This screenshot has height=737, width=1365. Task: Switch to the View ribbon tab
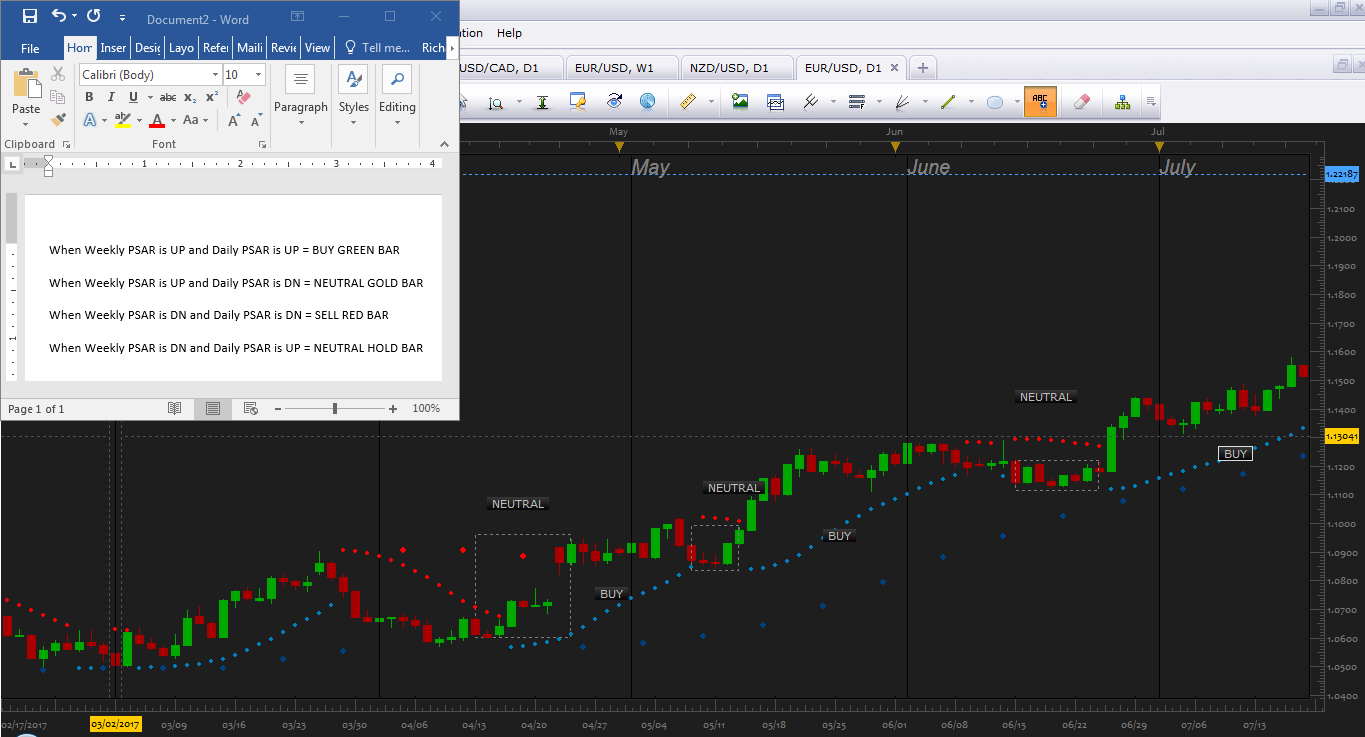coord(317,47)
